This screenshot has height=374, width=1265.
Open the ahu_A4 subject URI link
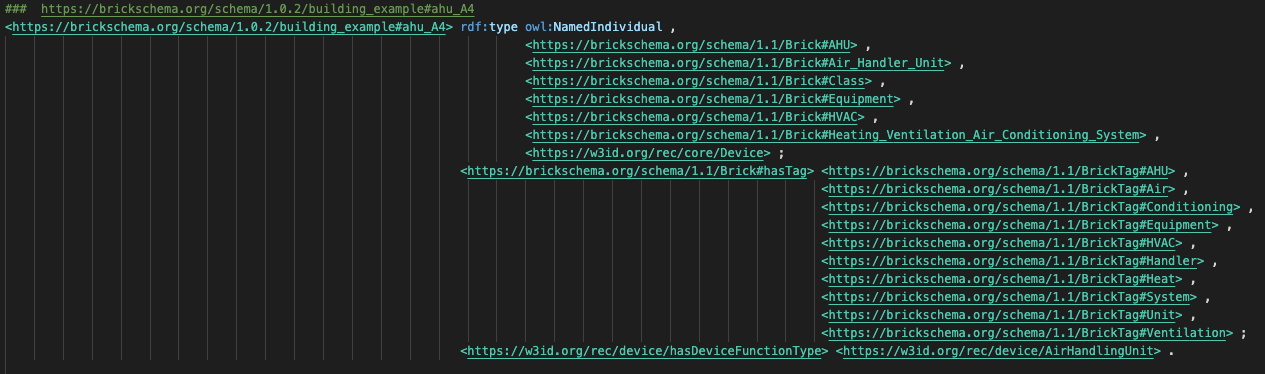click(x=229, y=27)
